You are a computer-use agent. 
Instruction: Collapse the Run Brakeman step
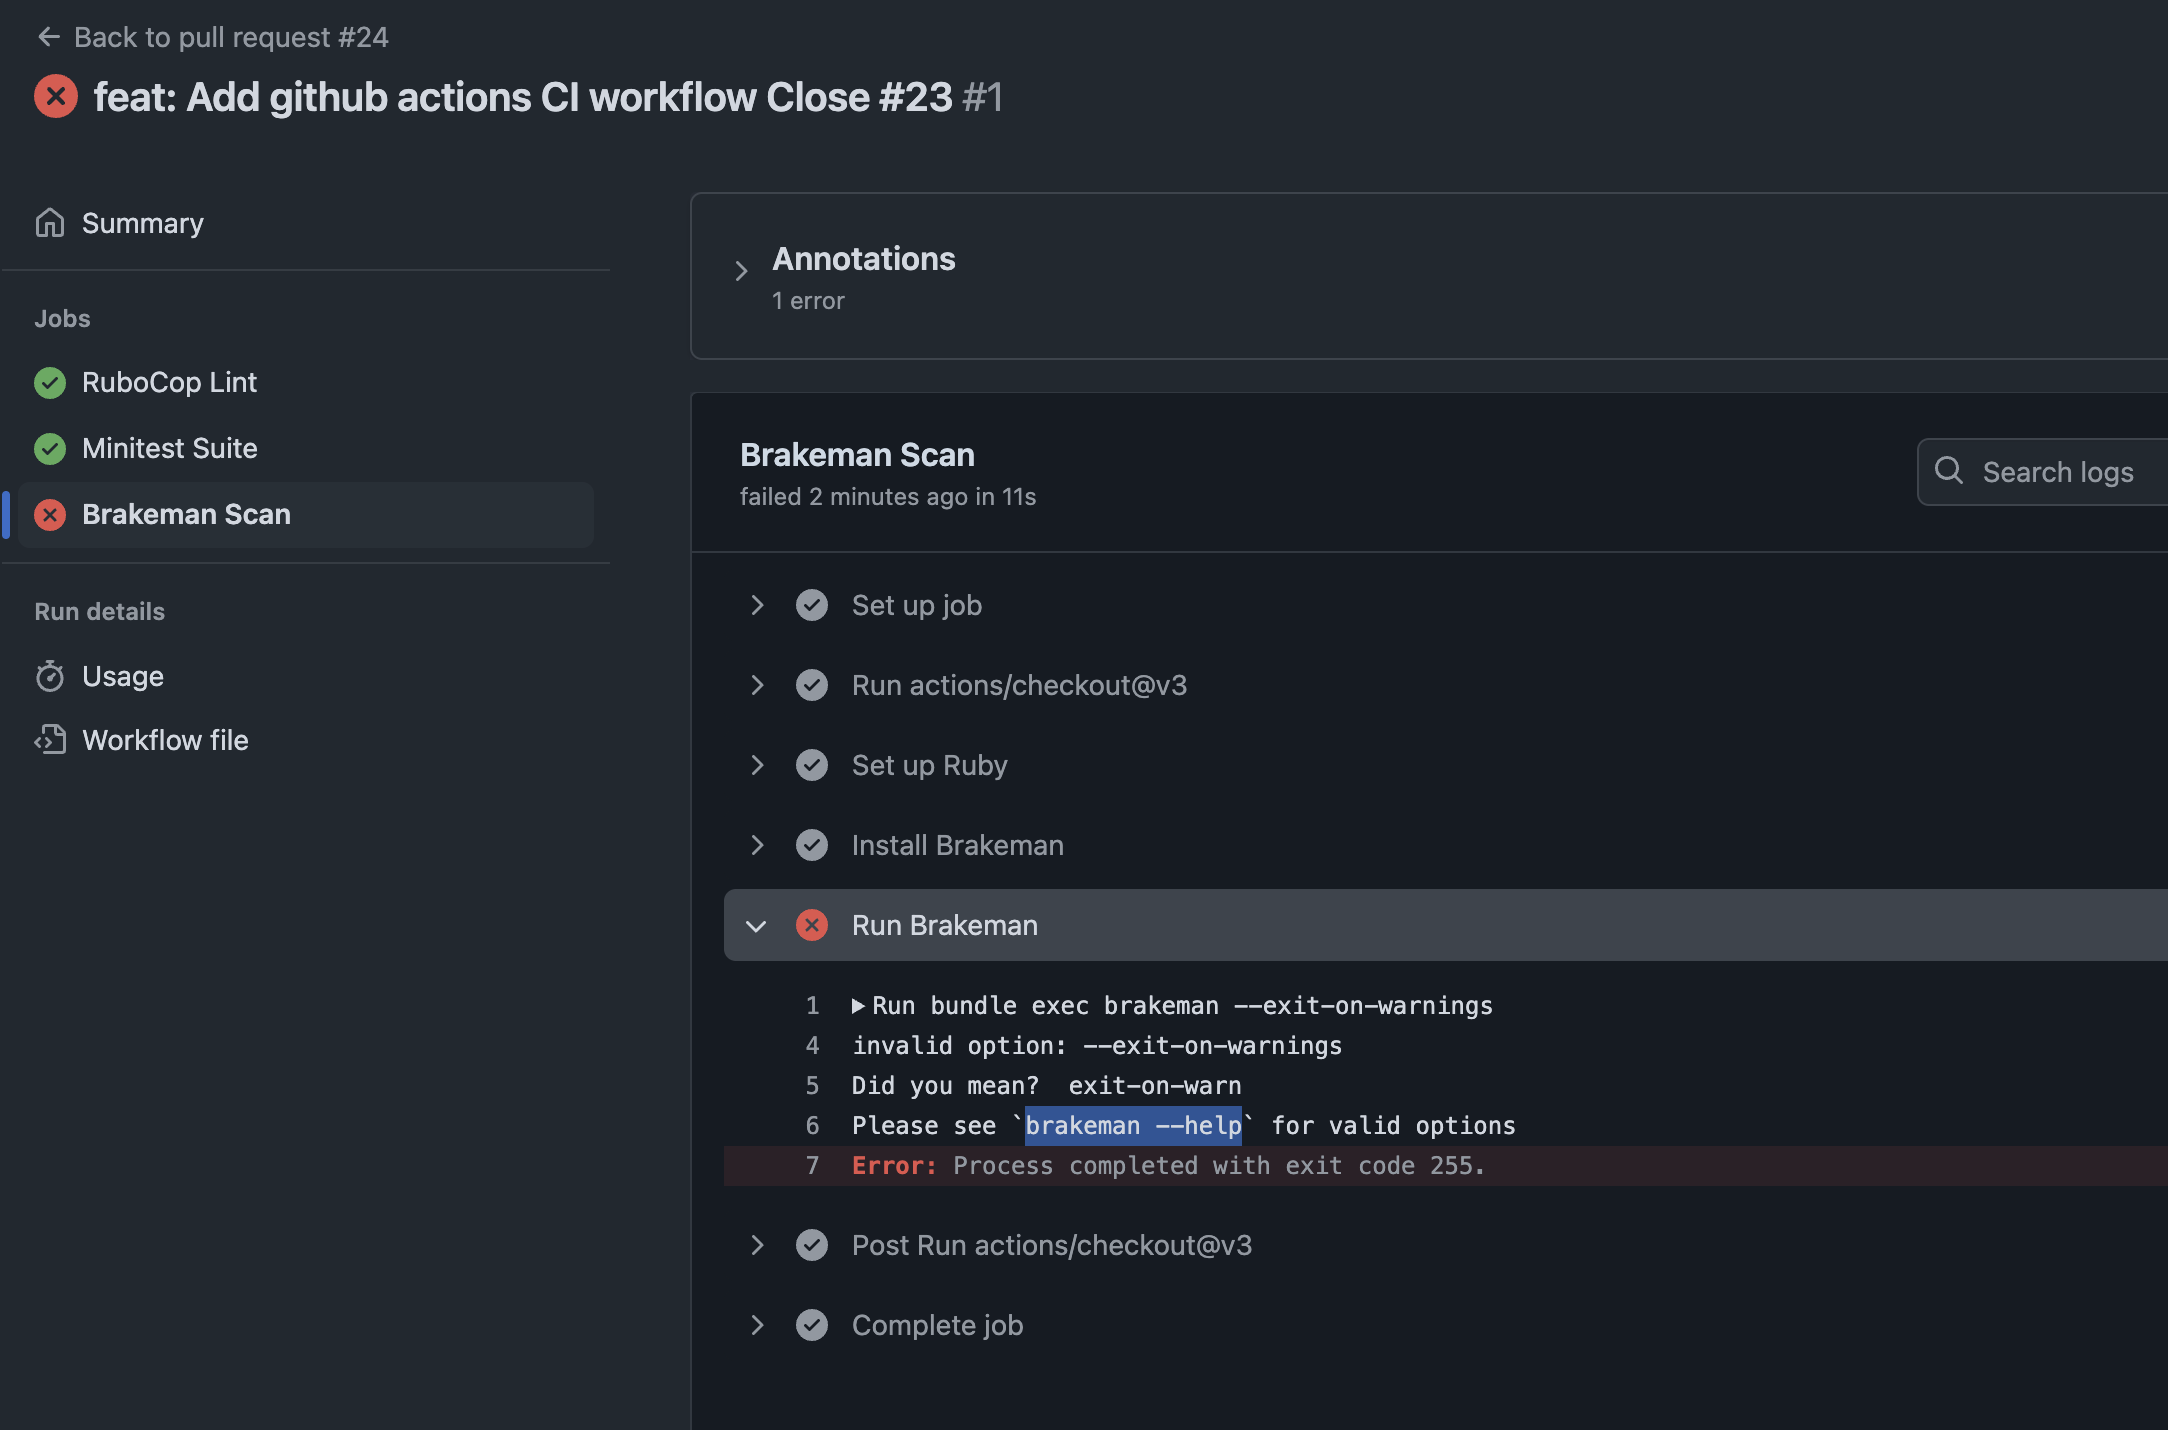(x=757, y=926)
